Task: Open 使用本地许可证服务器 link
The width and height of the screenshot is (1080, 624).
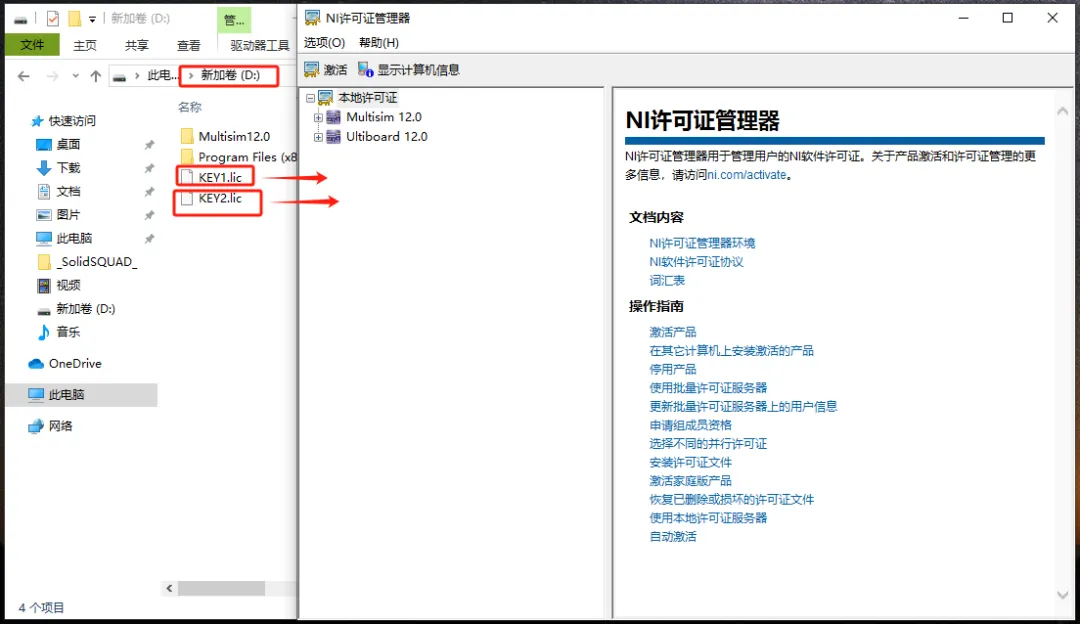Action: click(708, 518)
